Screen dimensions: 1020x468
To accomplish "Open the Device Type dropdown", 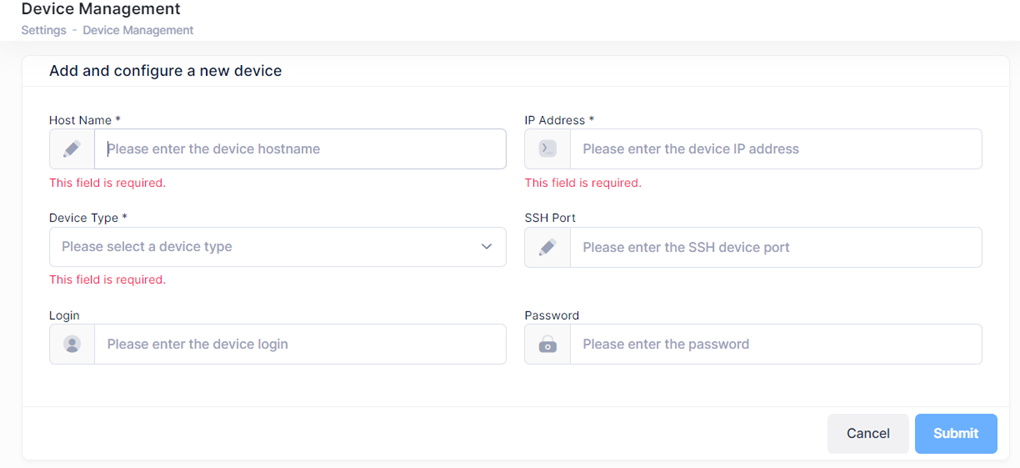I will point(270,247).
